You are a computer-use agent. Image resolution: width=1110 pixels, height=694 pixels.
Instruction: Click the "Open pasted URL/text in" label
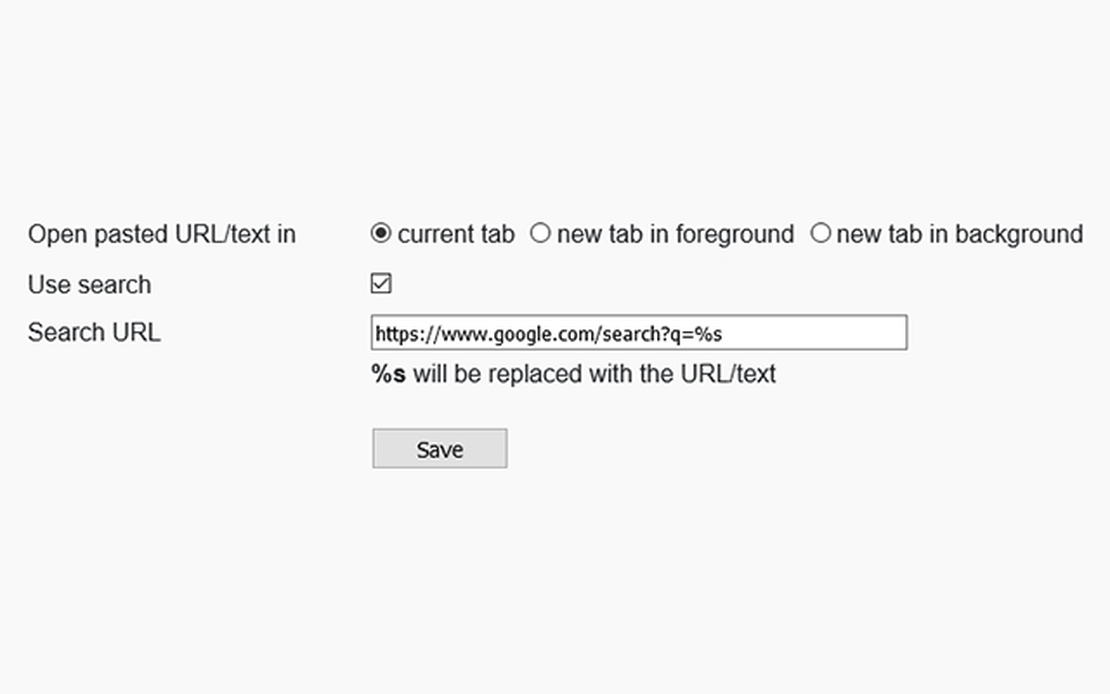coord(162,234)
